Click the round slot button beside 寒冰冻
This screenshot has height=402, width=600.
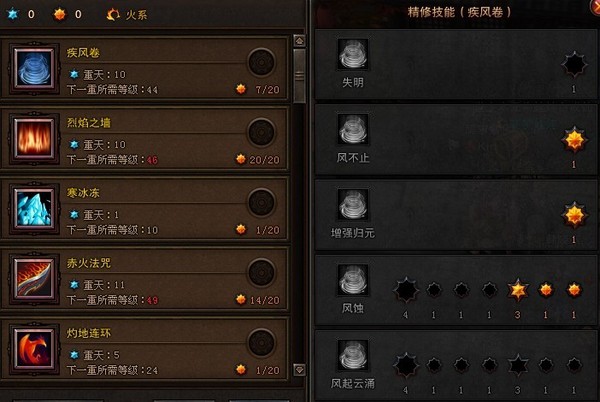pyautogui.click(x=261, y=202)
